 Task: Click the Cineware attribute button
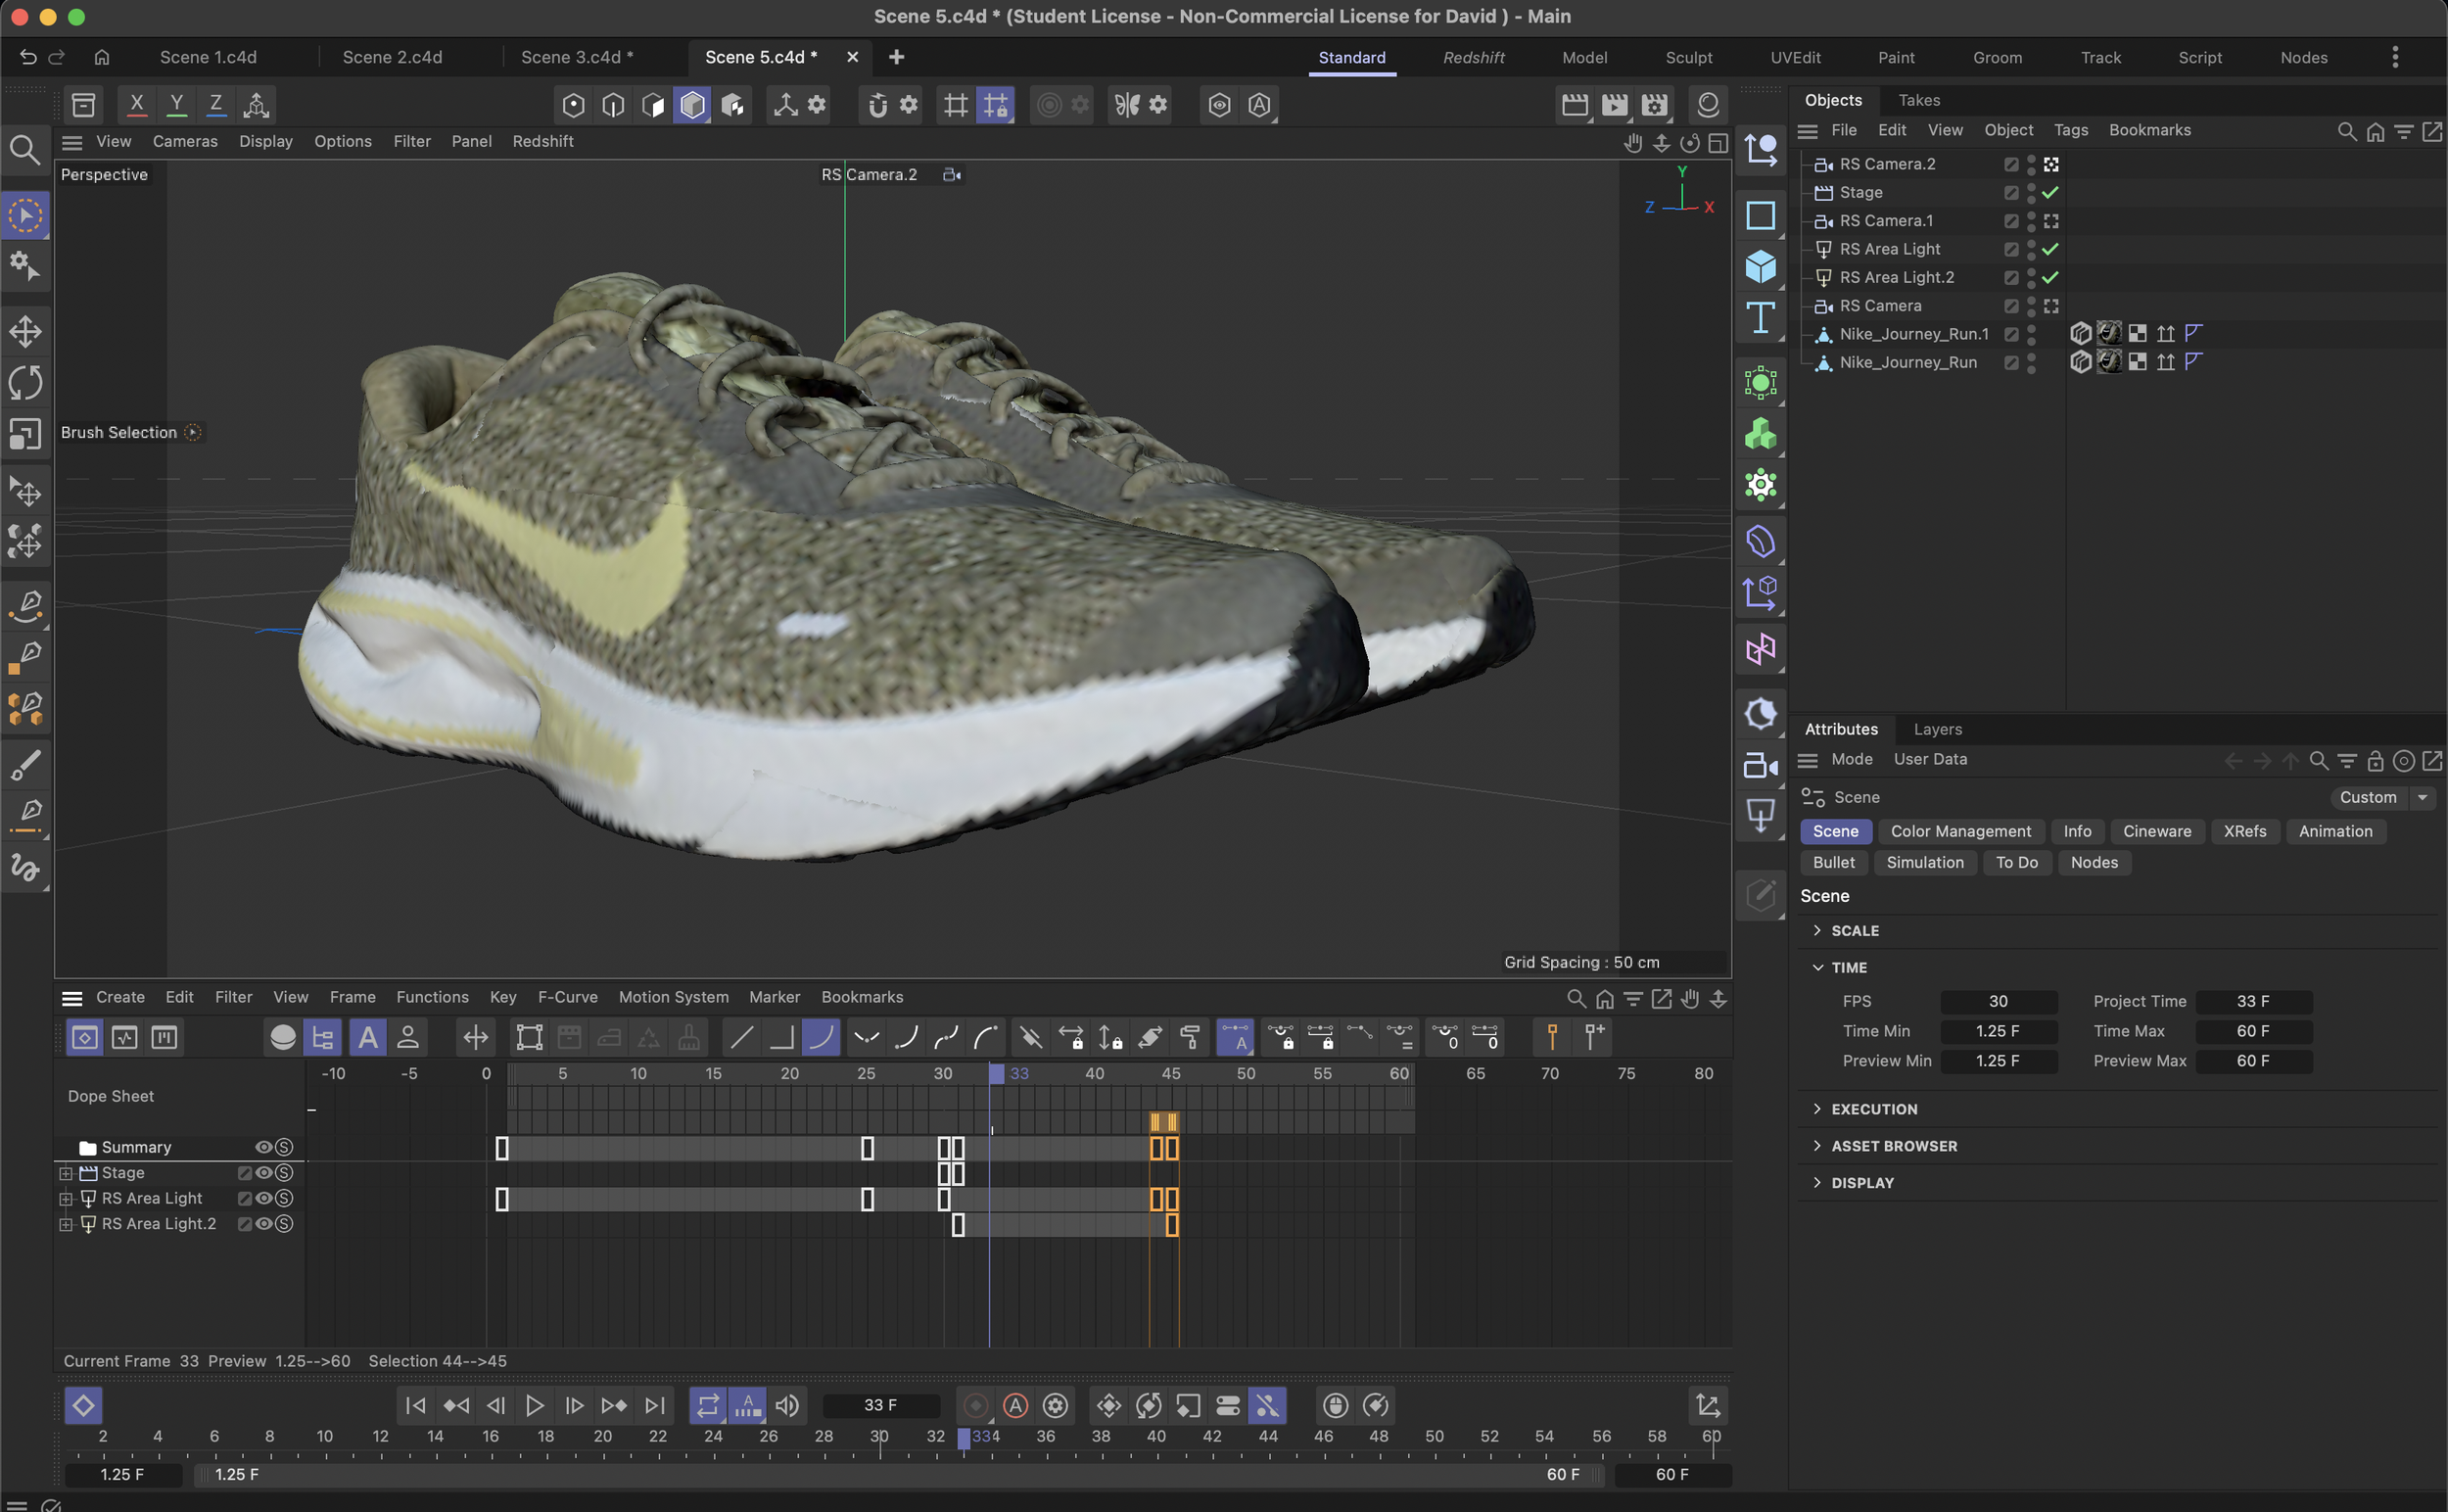point(2156,831)
